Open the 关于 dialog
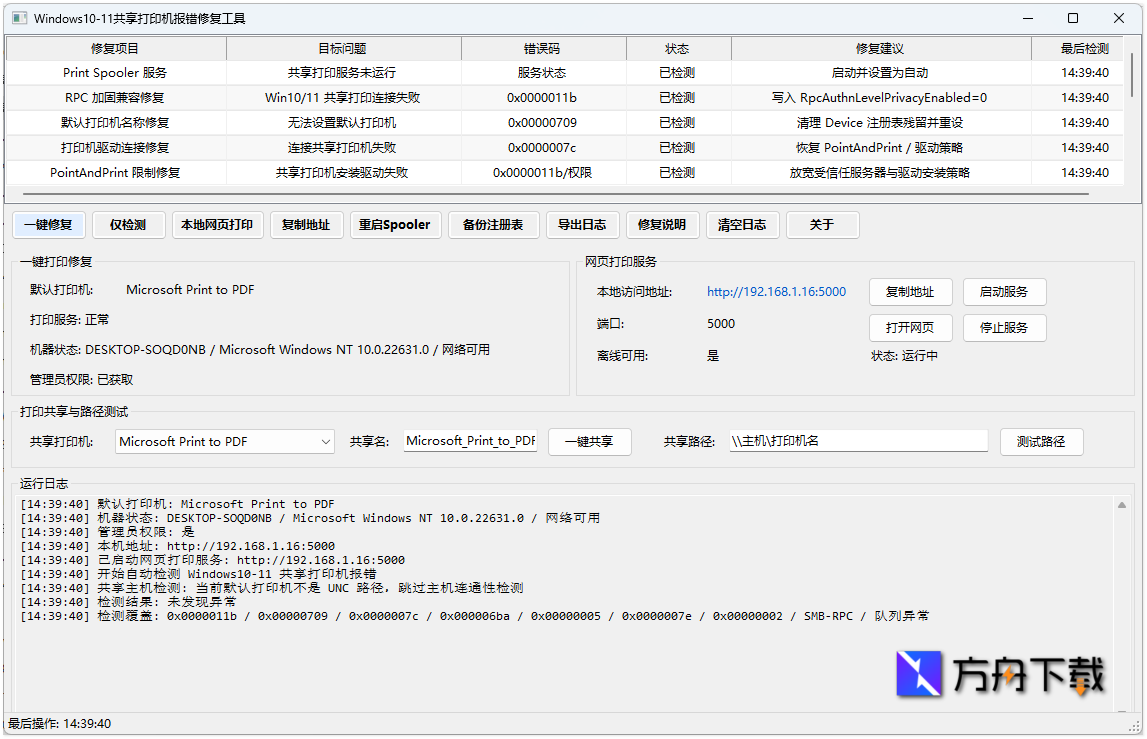1147x739 pixels. [822, 225]
